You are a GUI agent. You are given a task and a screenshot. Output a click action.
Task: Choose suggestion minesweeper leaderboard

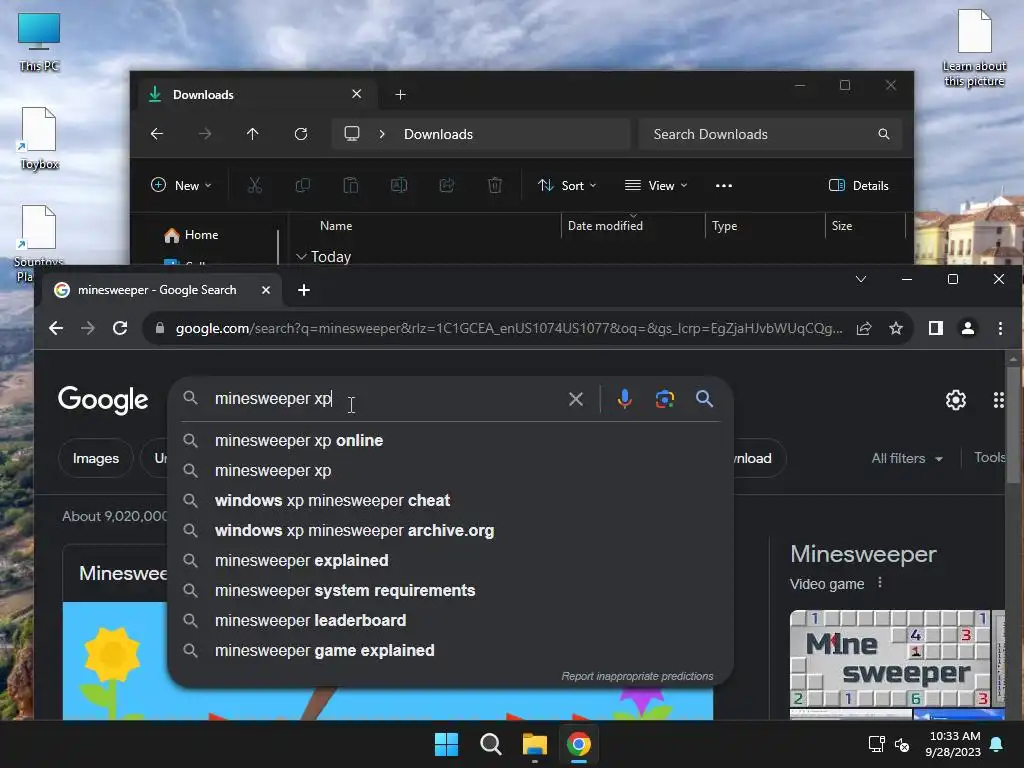pos(451,621)
